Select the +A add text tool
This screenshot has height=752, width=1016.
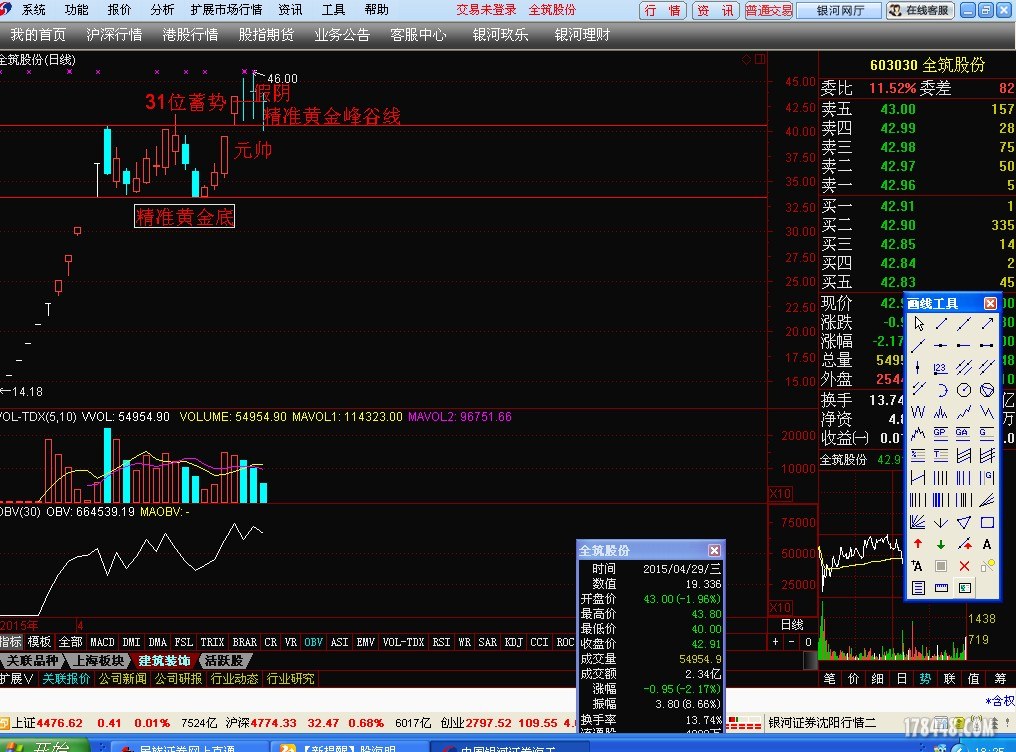pos(918,566)
